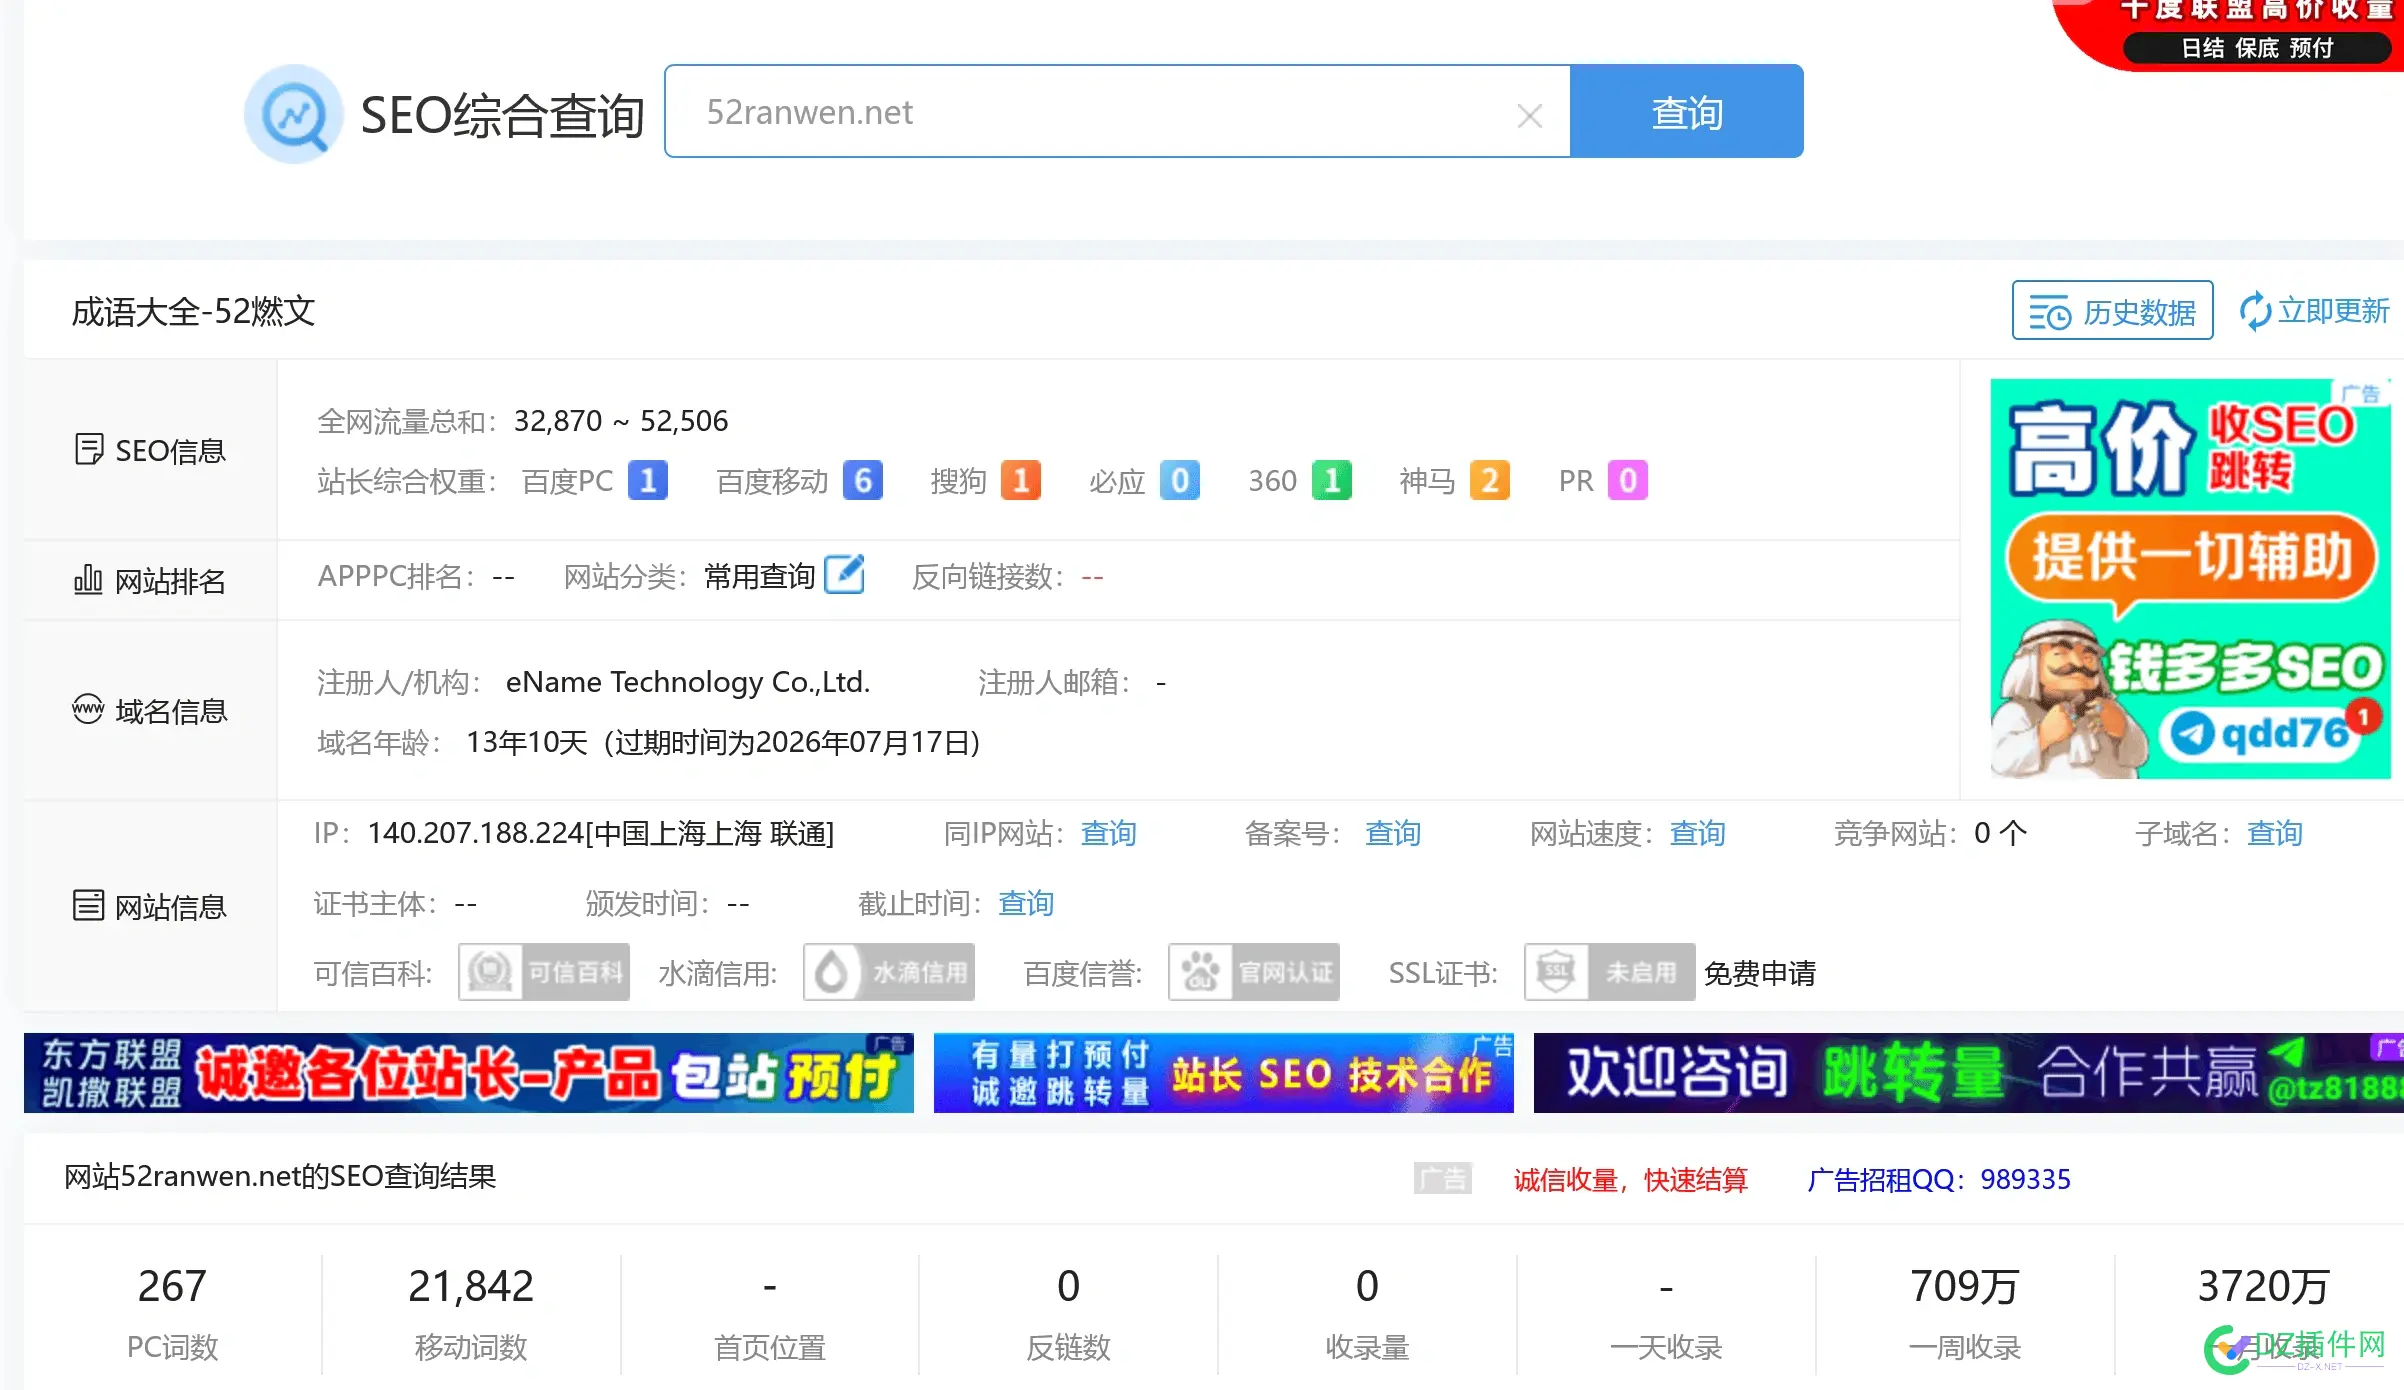The image size is (2404, 1390).
Task: Select the 域名信息 globe icon
Action: [89, 709]
